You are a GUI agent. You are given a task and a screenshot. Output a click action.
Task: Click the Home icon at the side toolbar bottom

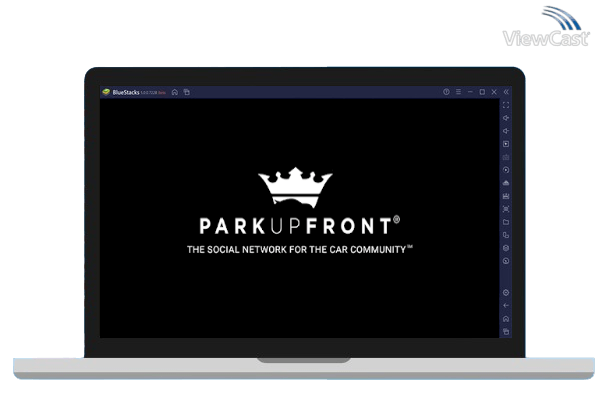[x=506, y=319]
